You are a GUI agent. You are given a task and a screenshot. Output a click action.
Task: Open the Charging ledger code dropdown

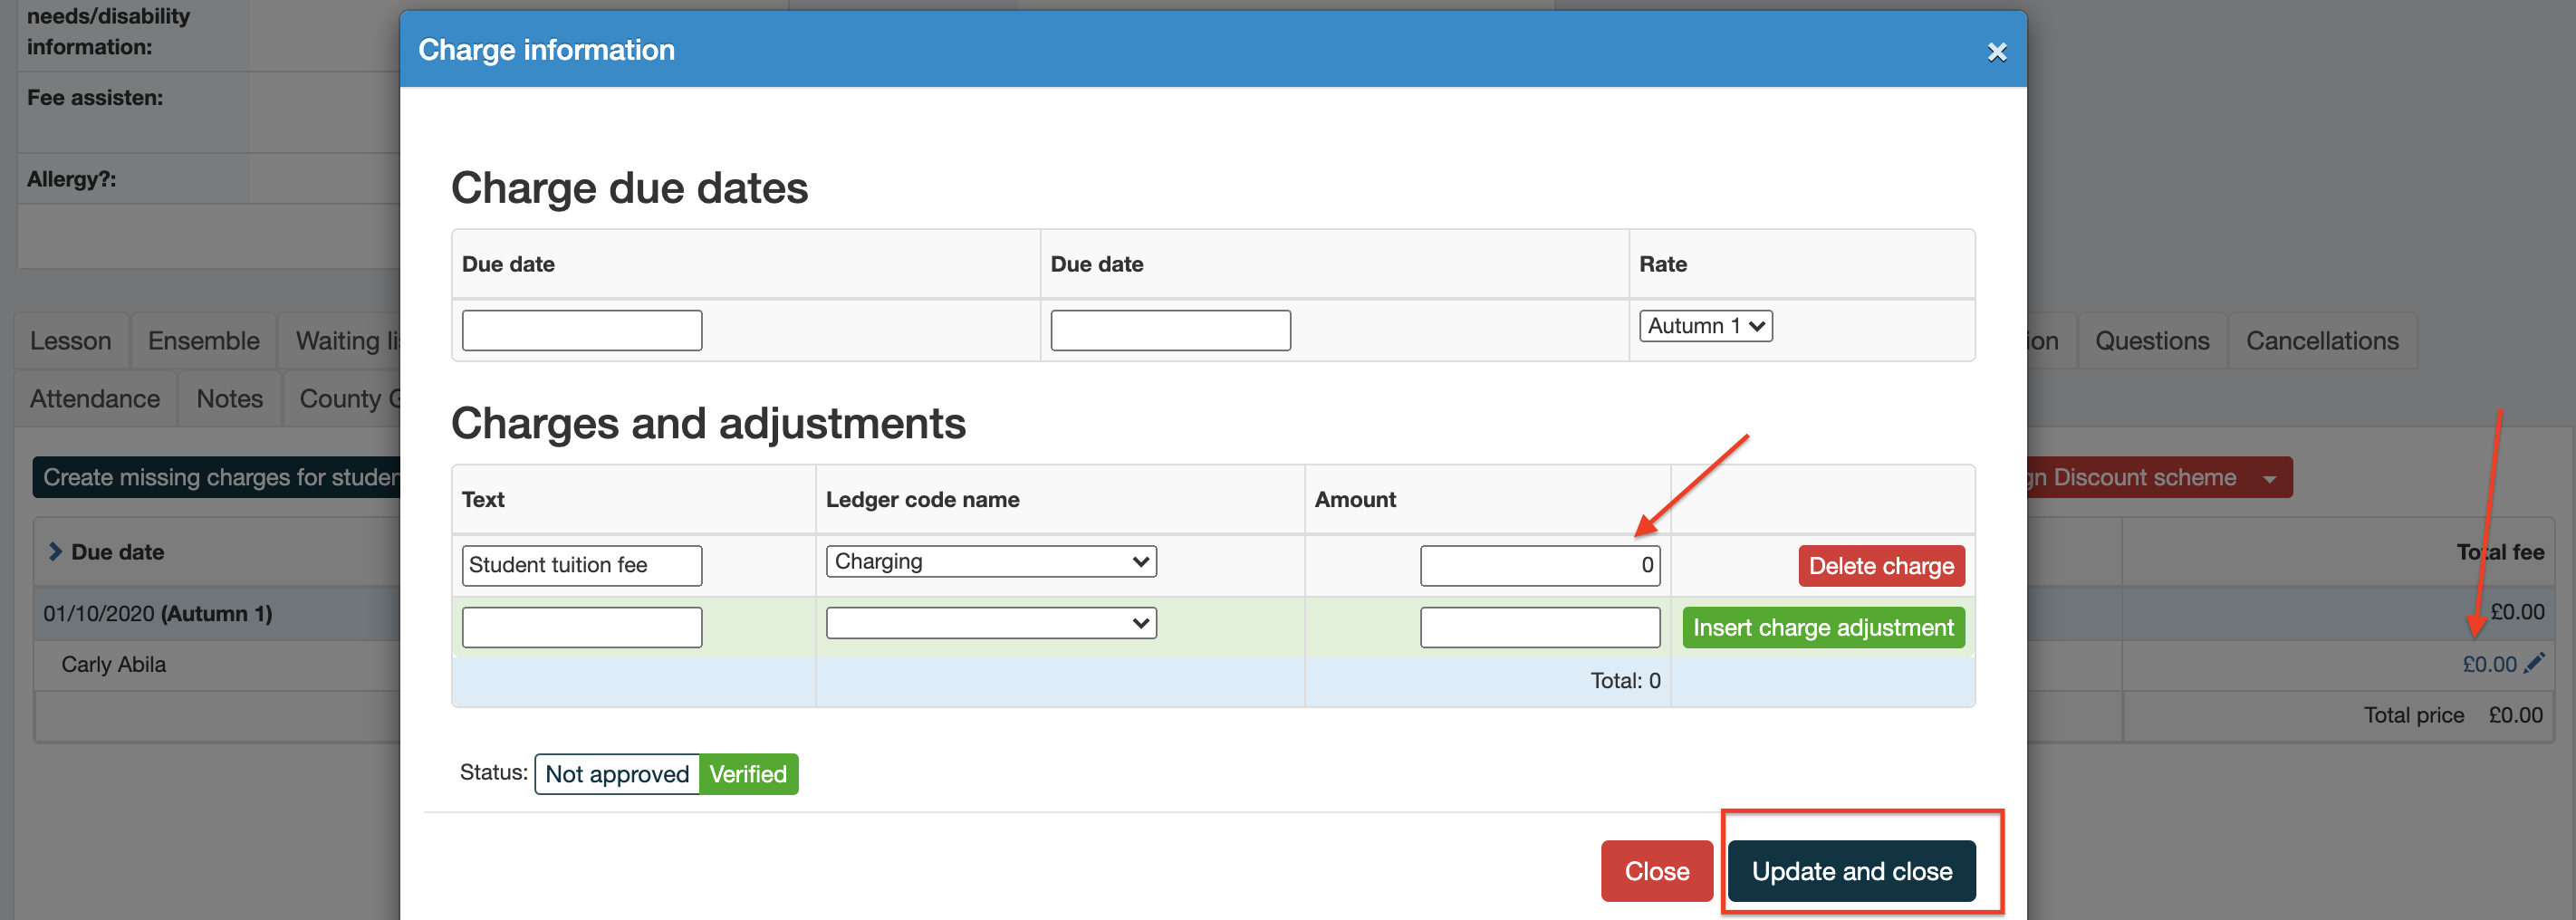(990, 562)
